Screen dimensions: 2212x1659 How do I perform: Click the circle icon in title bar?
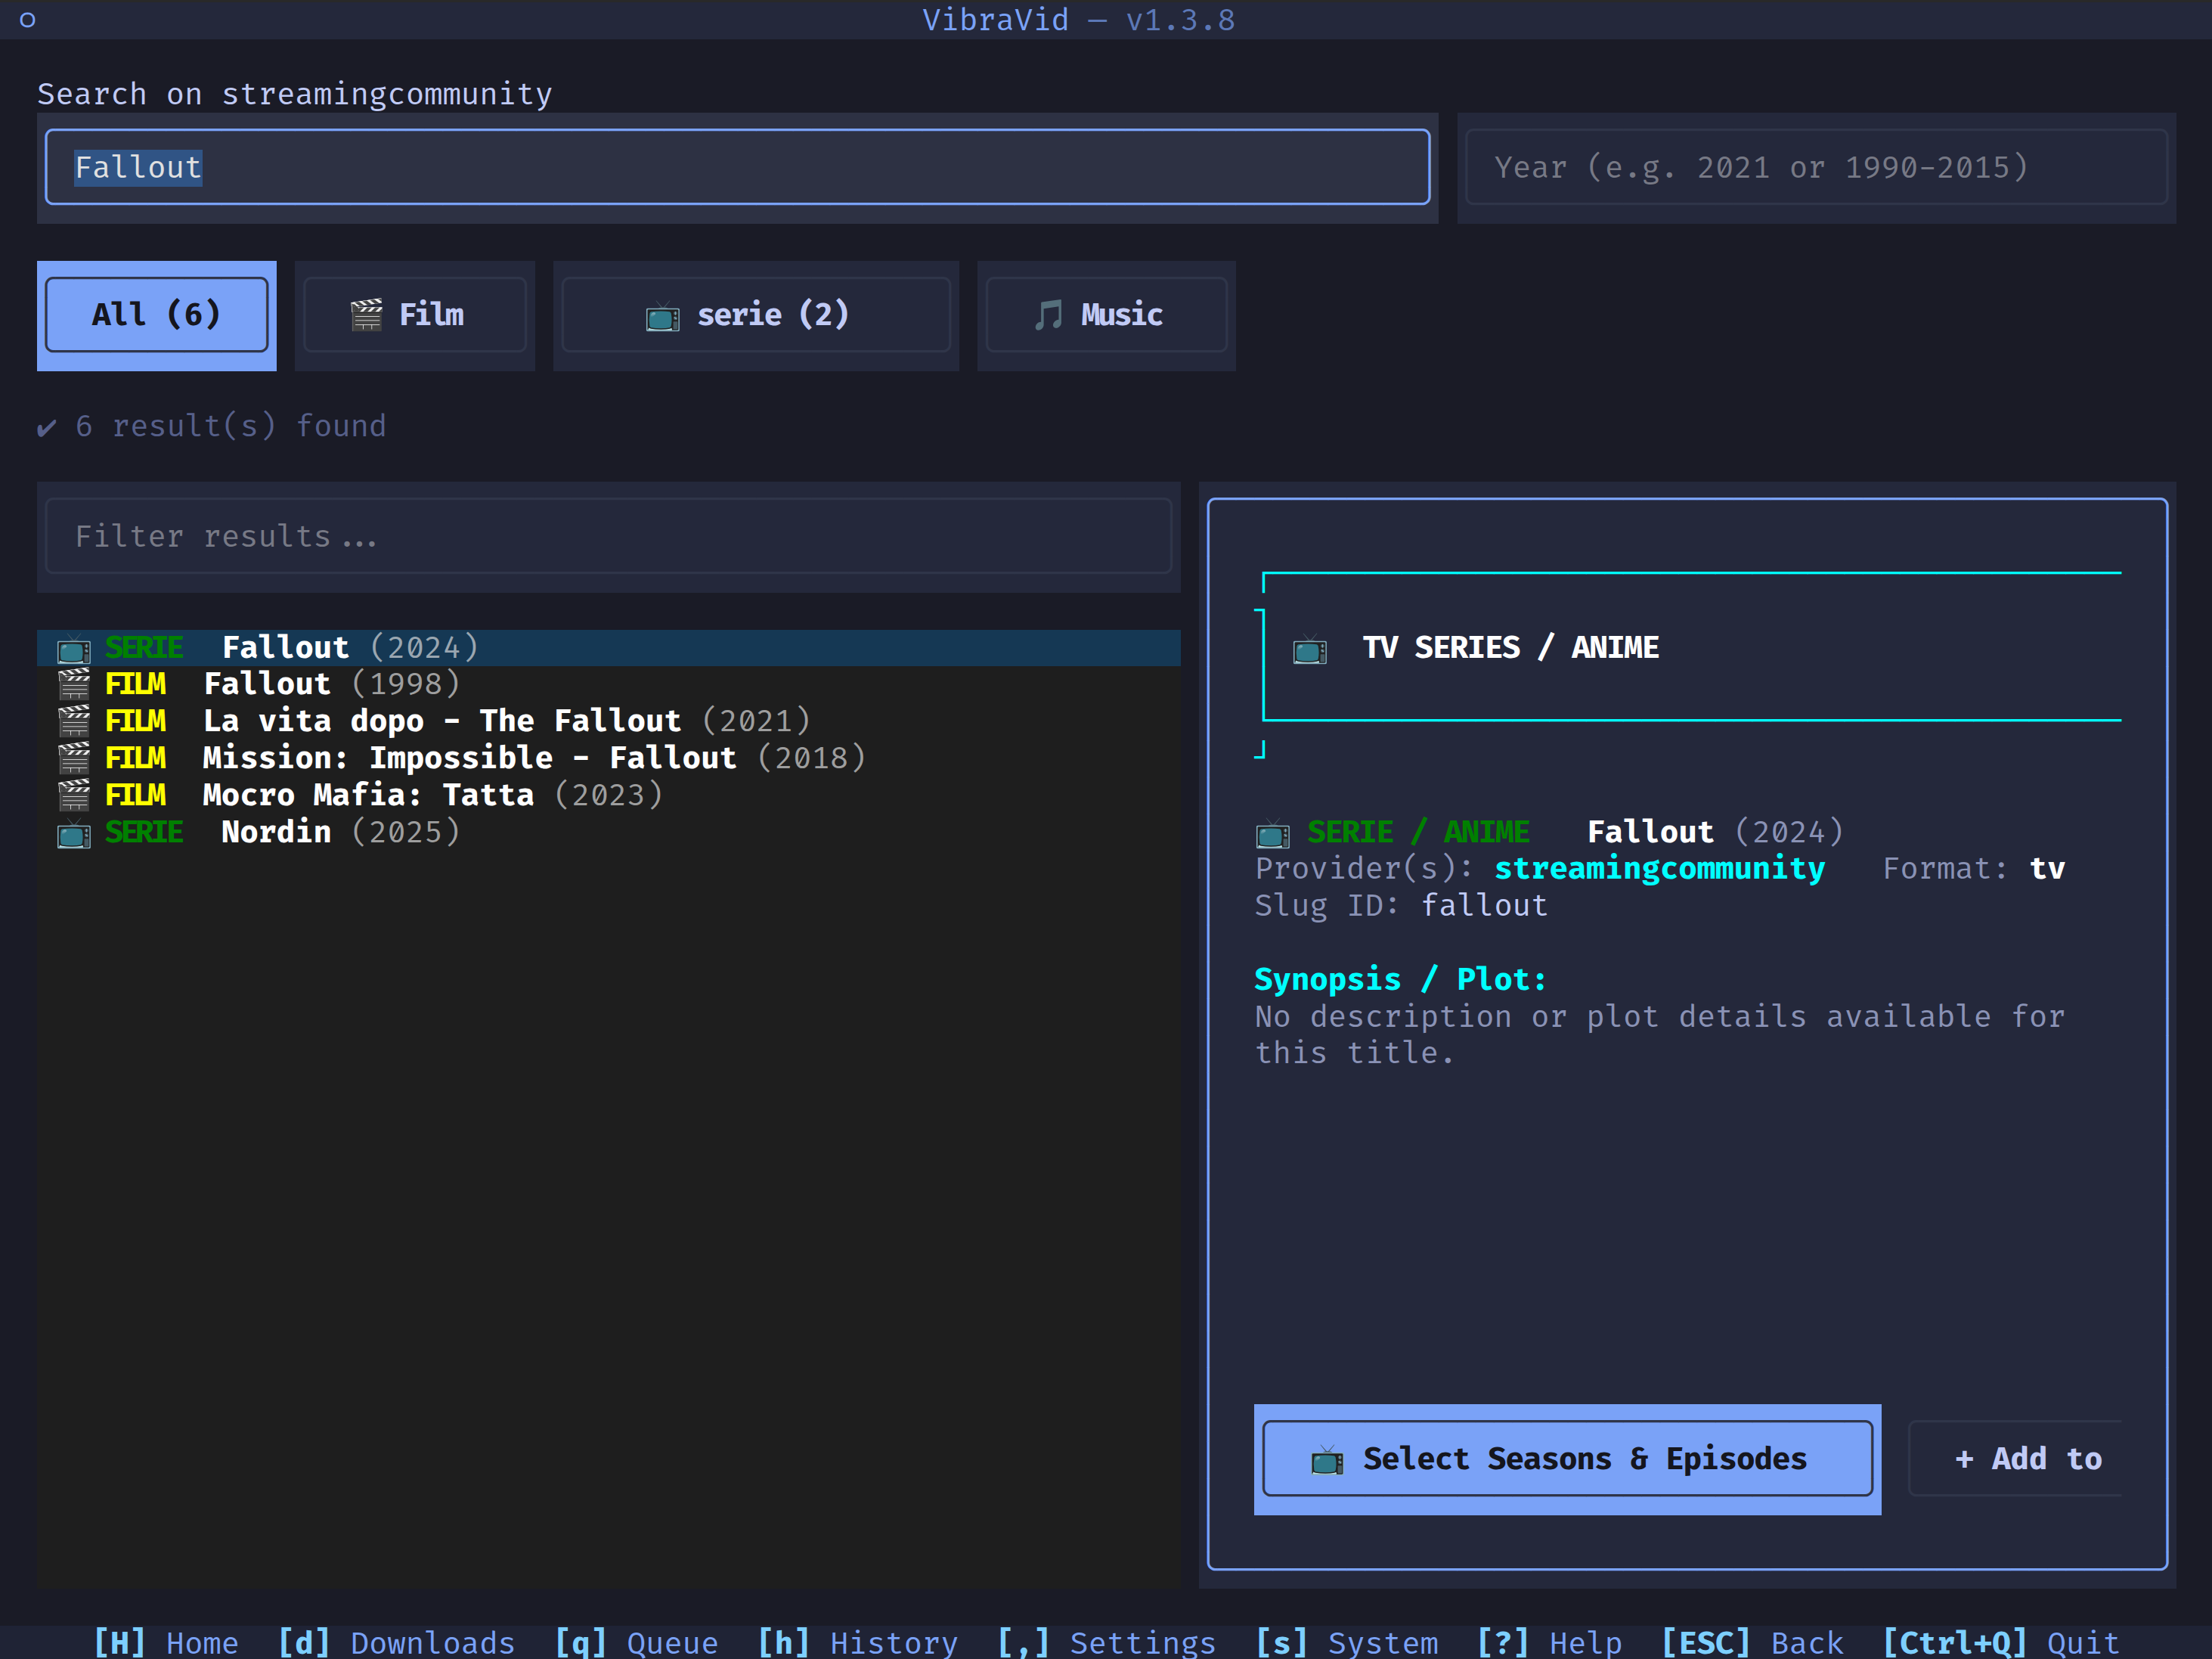coord(28,20)
